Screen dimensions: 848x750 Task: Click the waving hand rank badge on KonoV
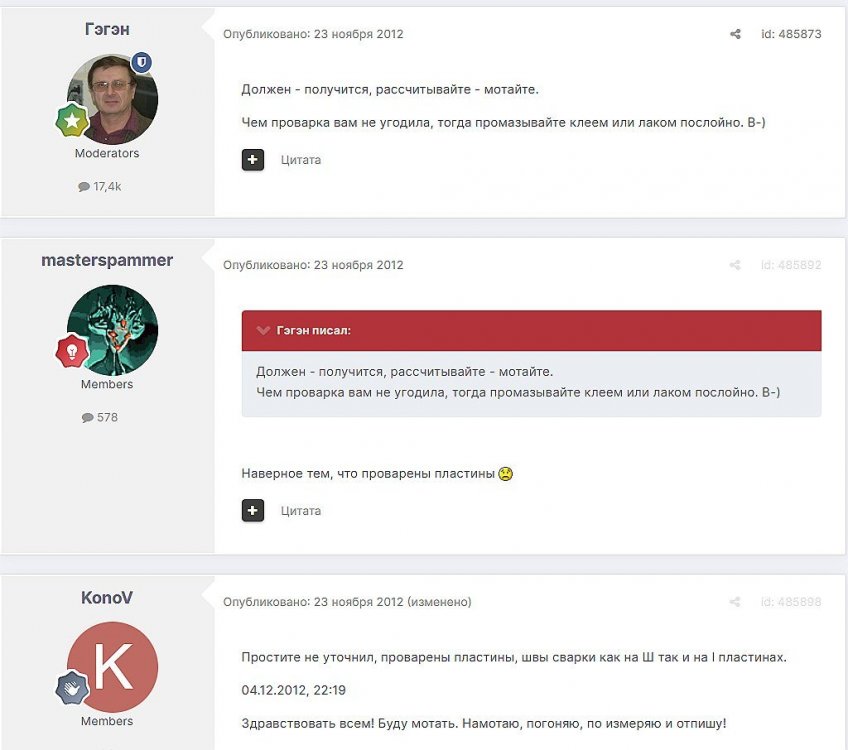pos(72,688)
